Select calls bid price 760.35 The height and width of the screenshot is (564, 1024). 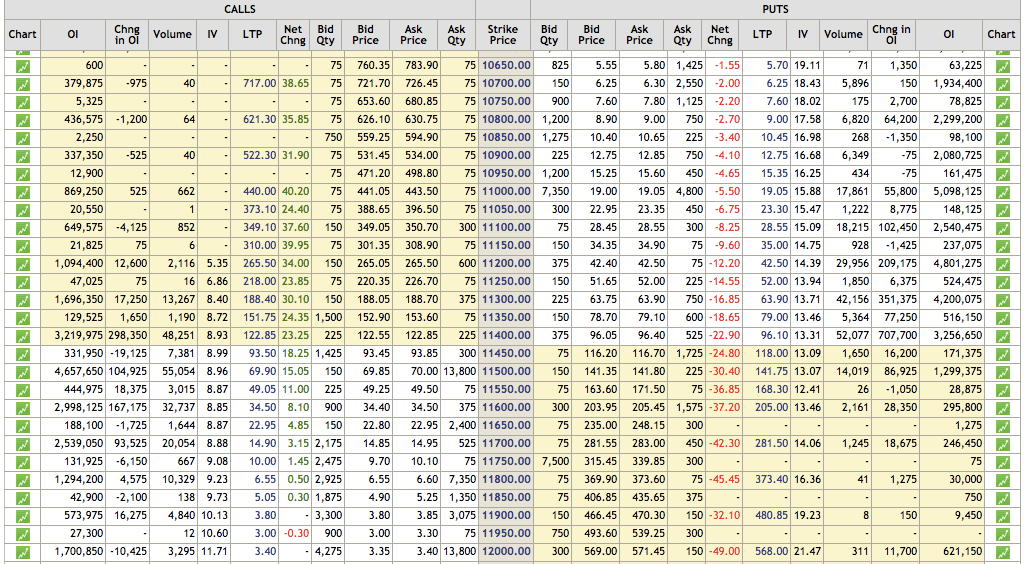point(373,65)
